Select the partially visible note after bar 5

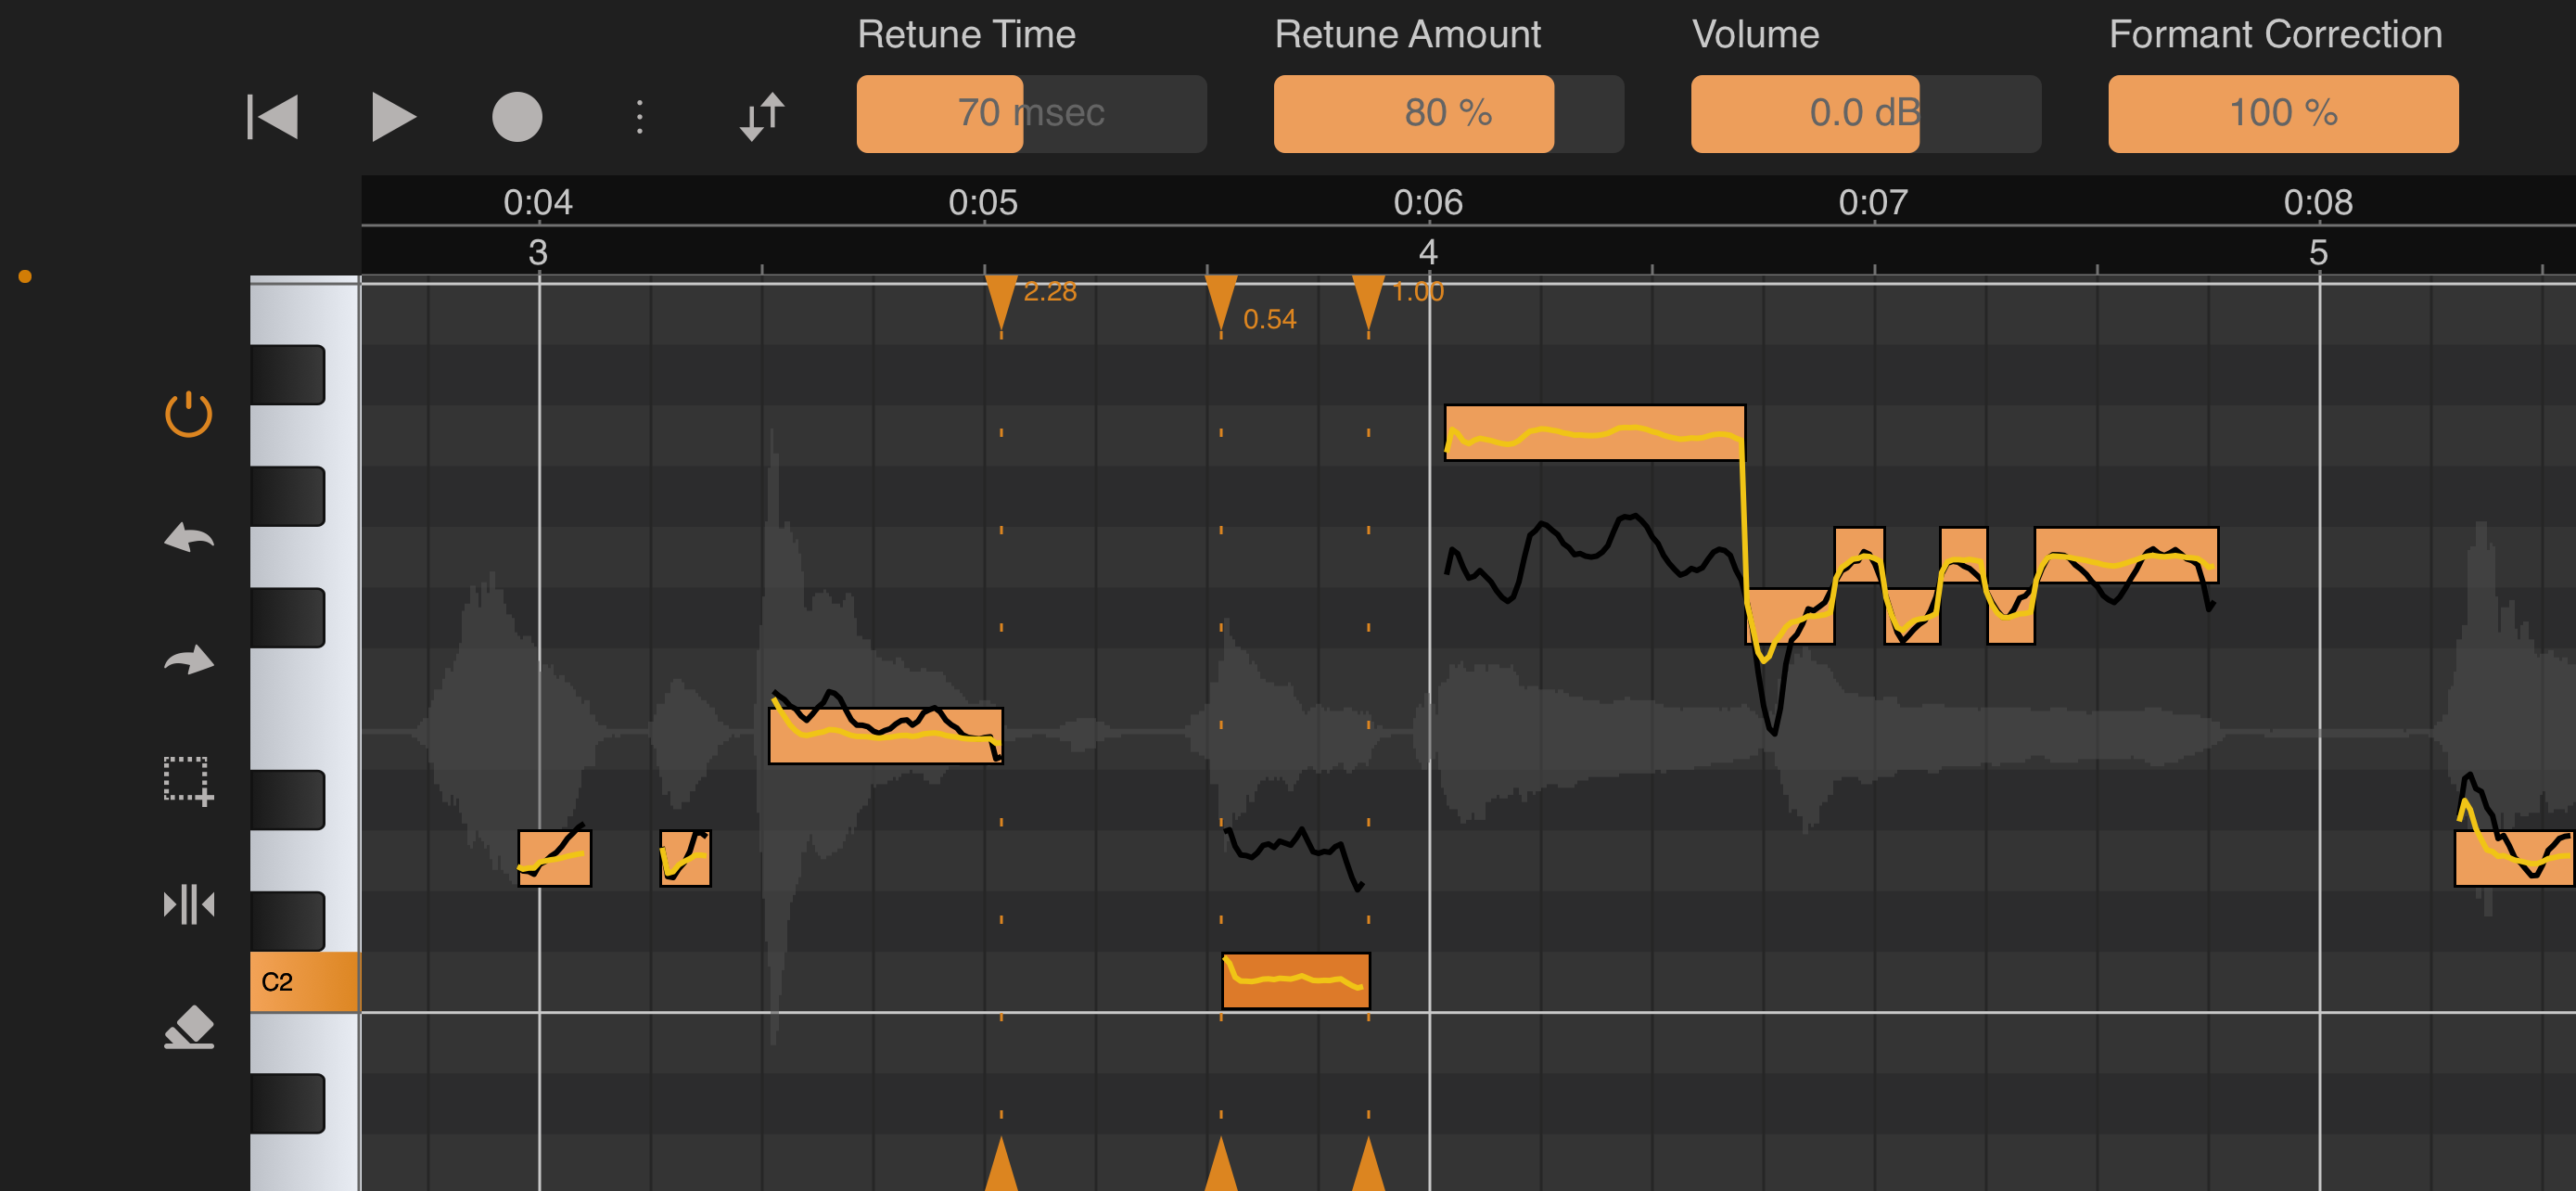tap(2514, 858)
